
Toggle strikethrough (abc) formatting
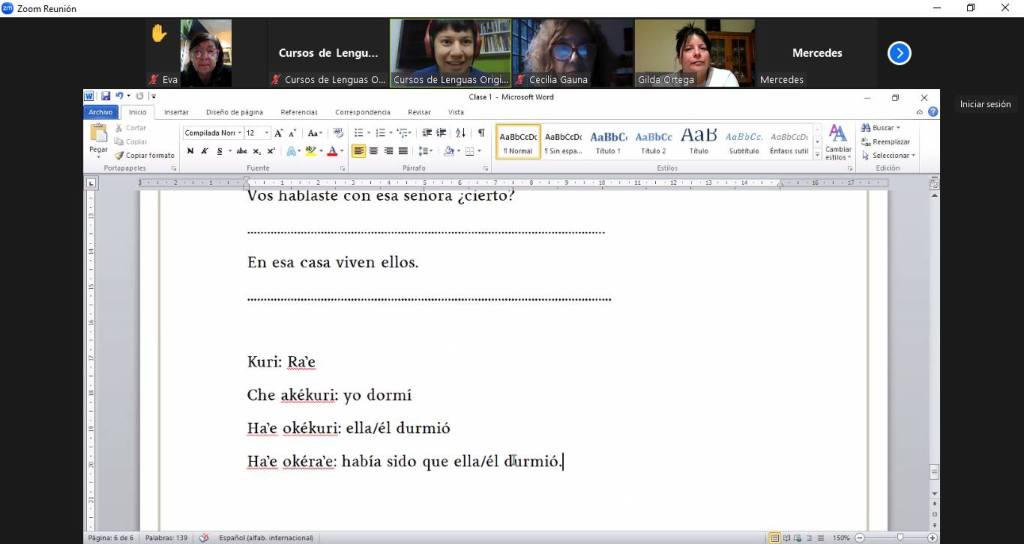241,151
